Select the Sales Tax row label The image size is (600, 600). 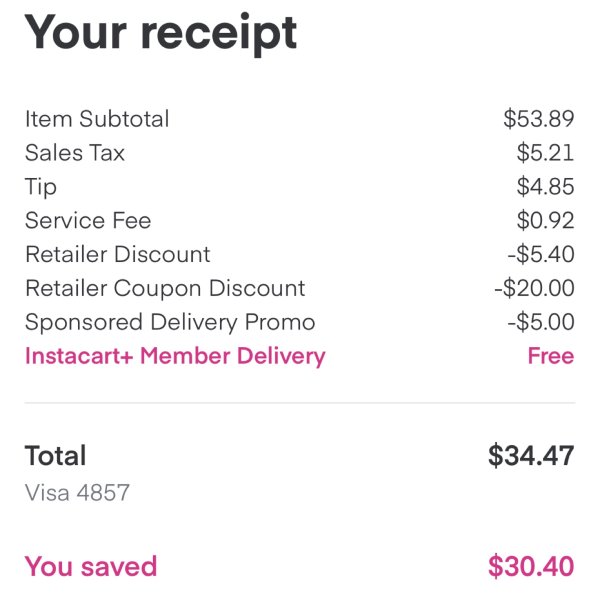pos(75,153)
